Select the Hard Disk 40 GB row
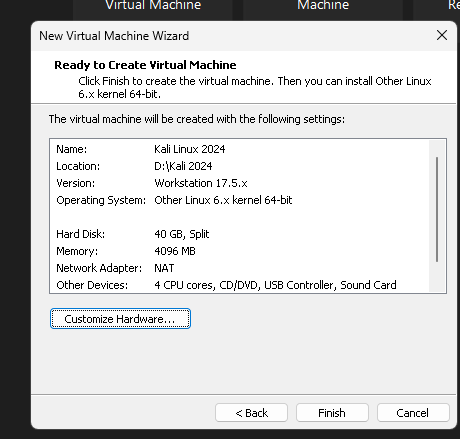Image resolution: width=460 pixels, height=440 pixels. (239, 234)
